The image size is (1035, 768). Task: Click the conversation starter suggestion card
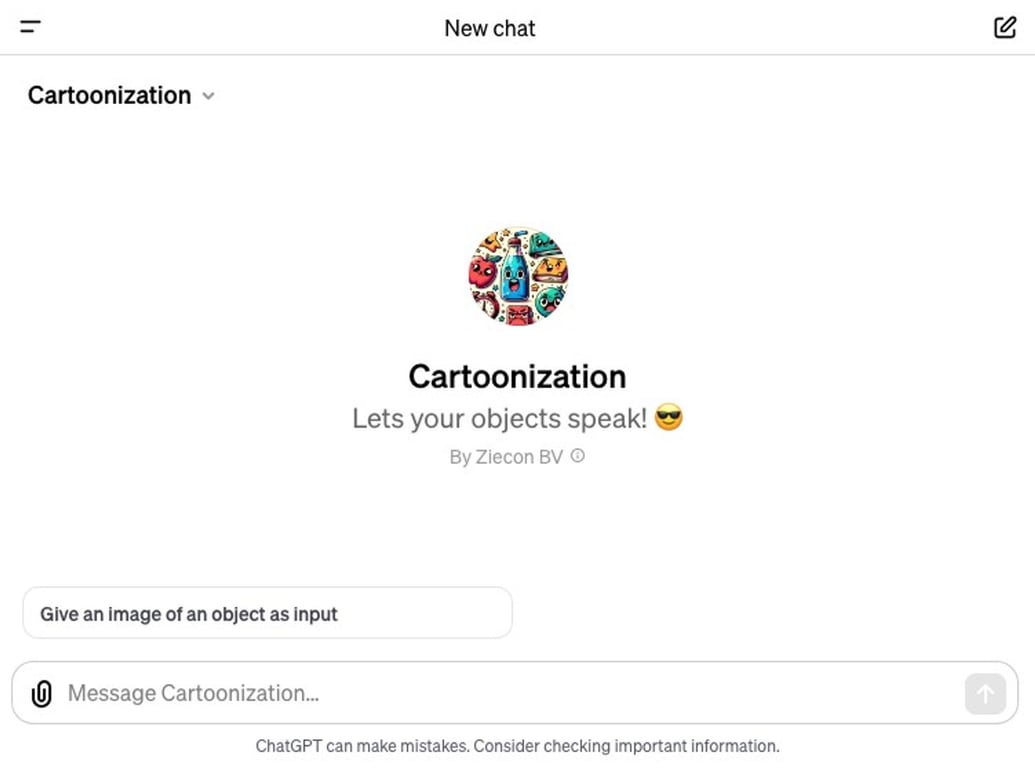267,613
